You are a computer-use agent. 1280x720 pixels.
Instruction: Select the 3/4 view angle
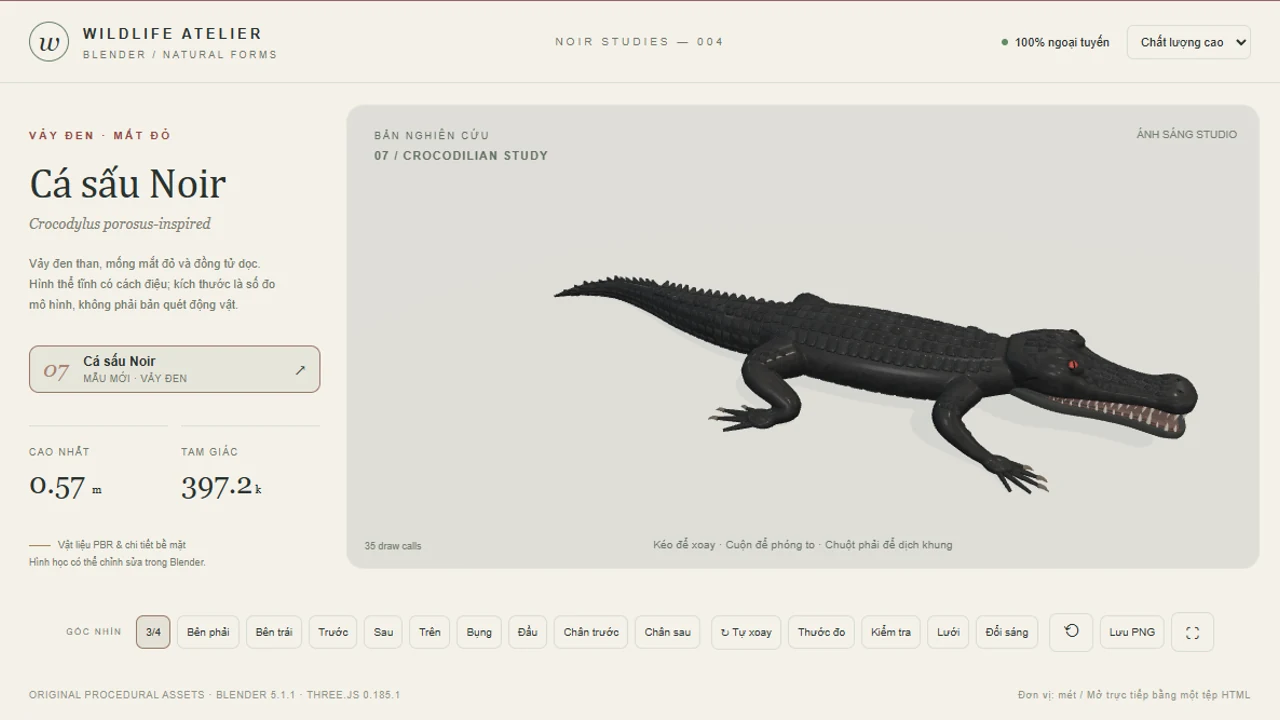[x=153, y=632]
